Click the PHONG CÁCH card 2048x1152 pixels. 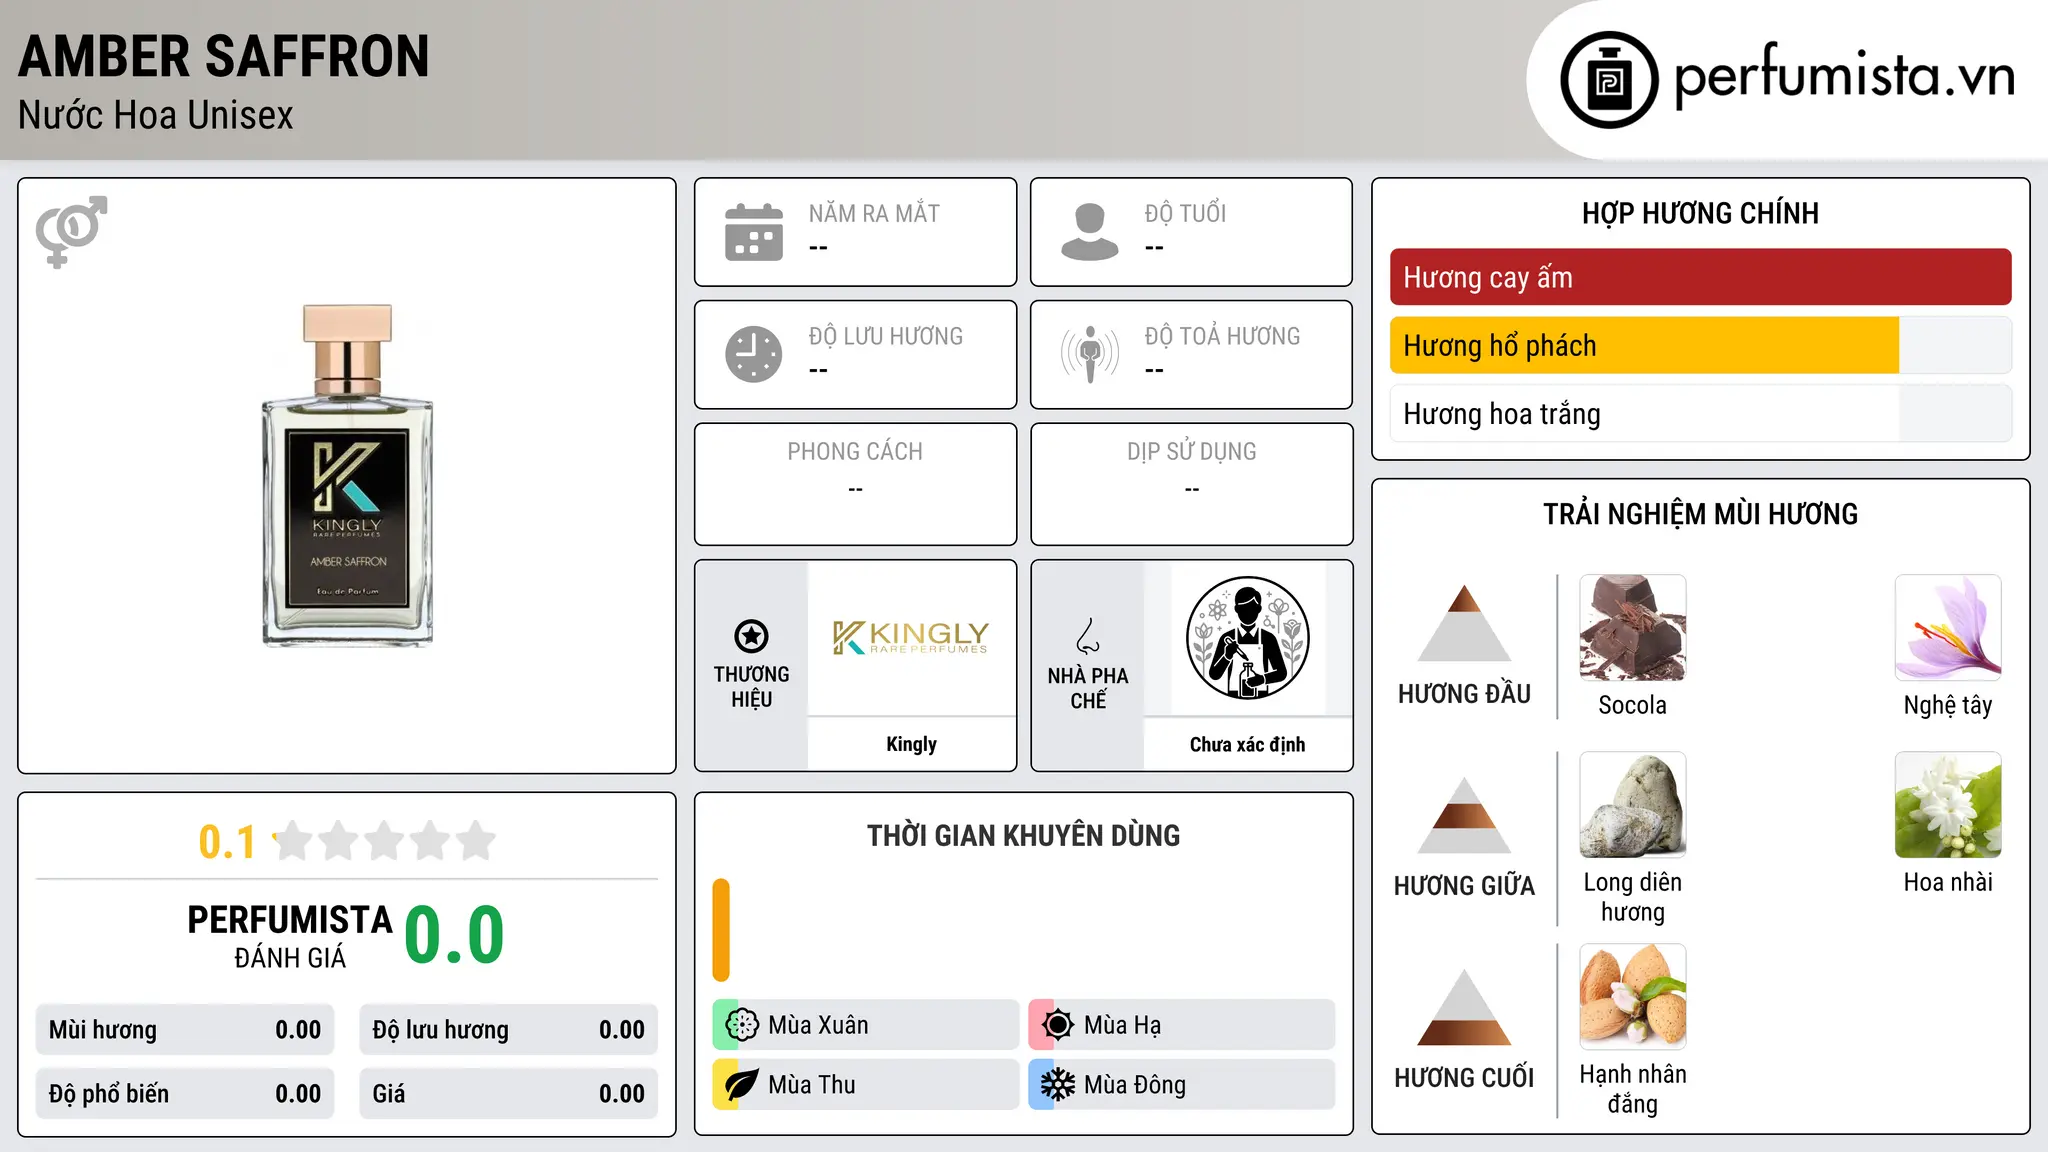[855, 484]
